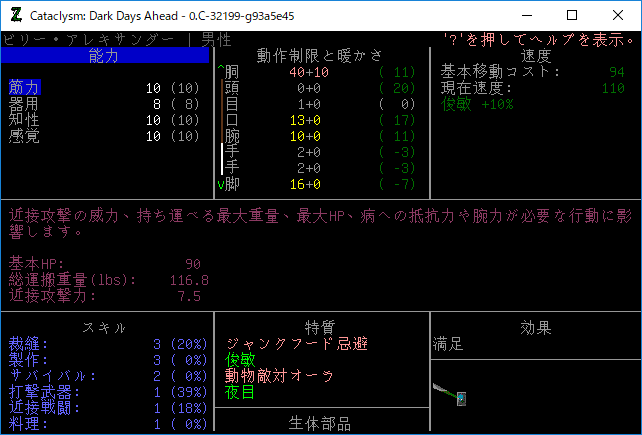Click the Cataclysm app icon in title bar

pyautogui.click(x=15, y=15)
